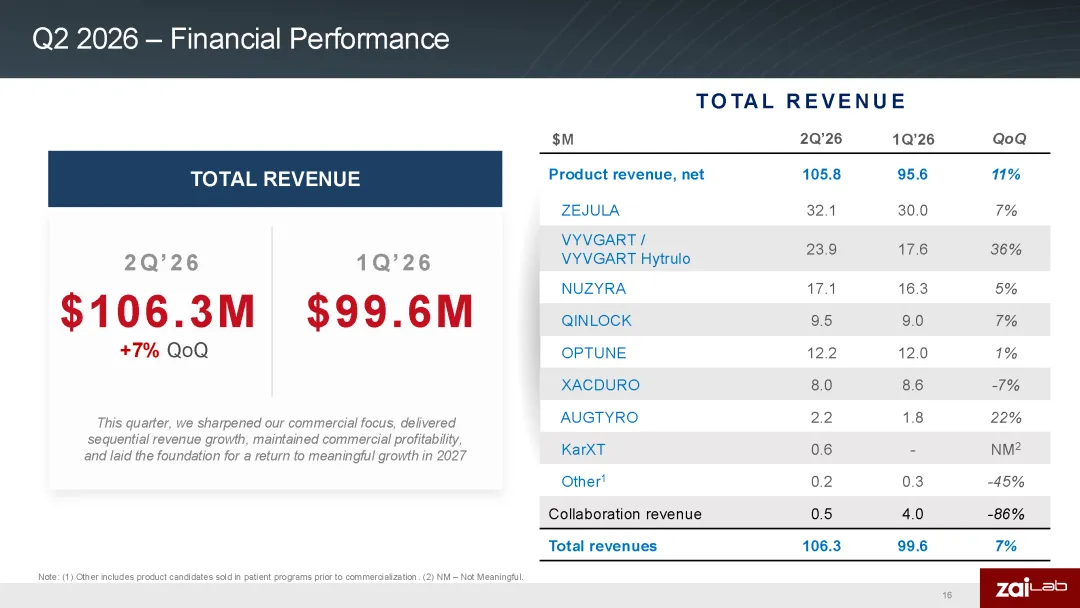Click the footnote text at slide bottom

(x=281, y=577)
